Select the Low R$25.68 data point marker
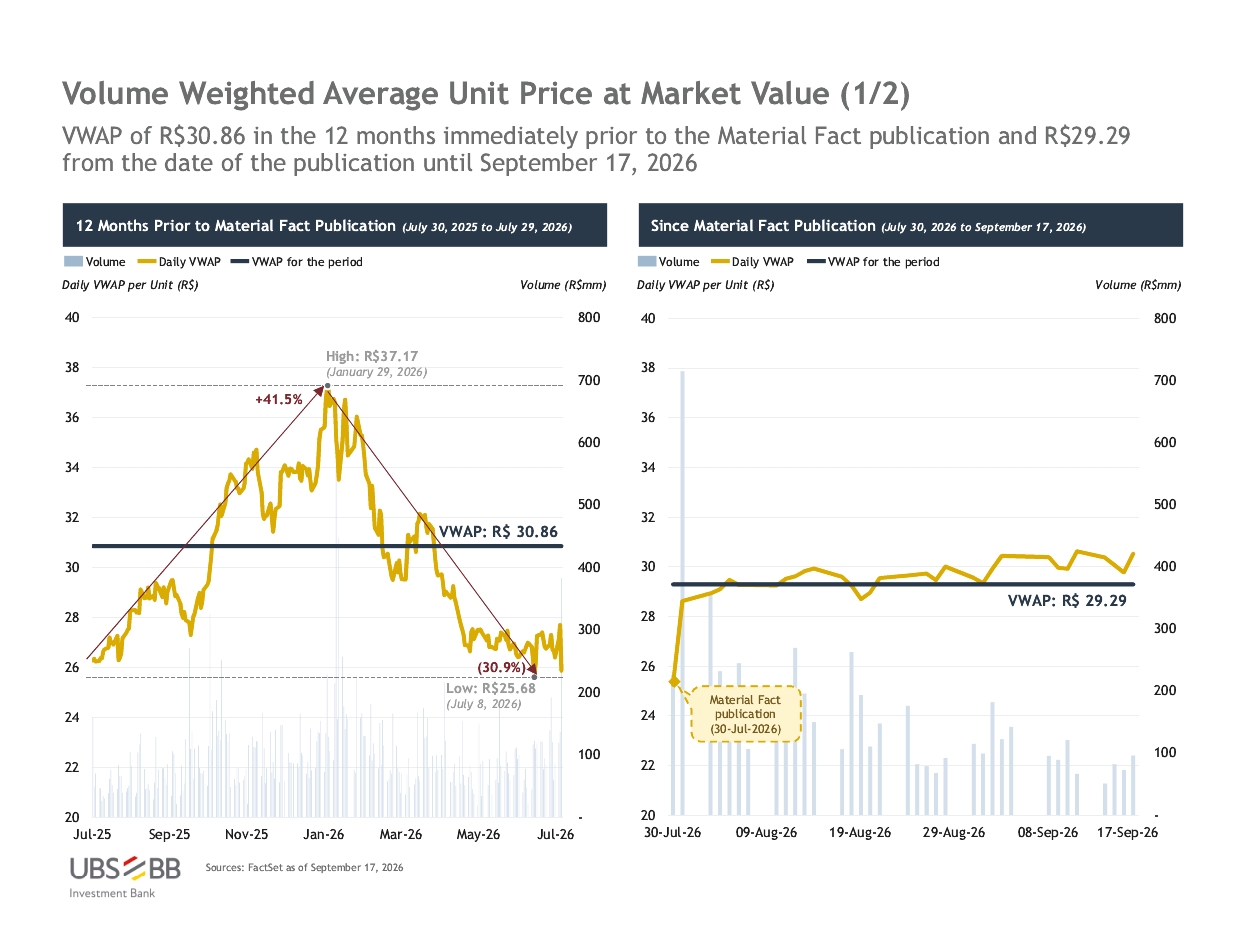The height and width of the screenshot is (934, 1246). point(535,677)
